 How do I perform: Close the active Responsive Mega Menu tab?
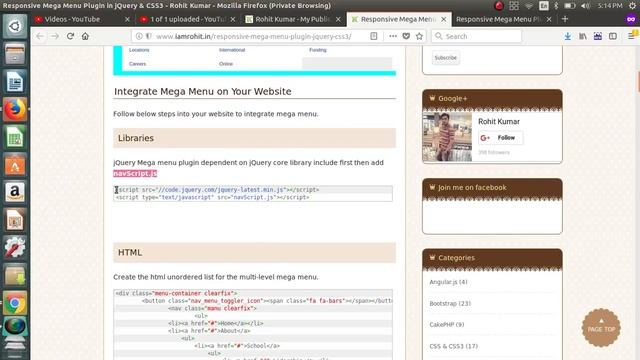click(444, 19)
